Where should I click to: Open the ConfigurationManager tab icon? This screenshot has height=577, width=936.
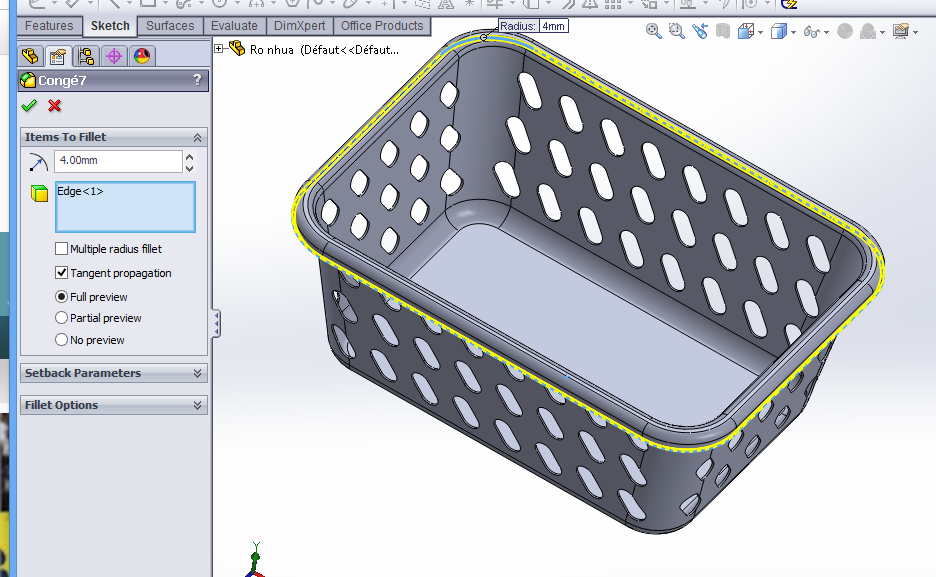click(86, 56)
